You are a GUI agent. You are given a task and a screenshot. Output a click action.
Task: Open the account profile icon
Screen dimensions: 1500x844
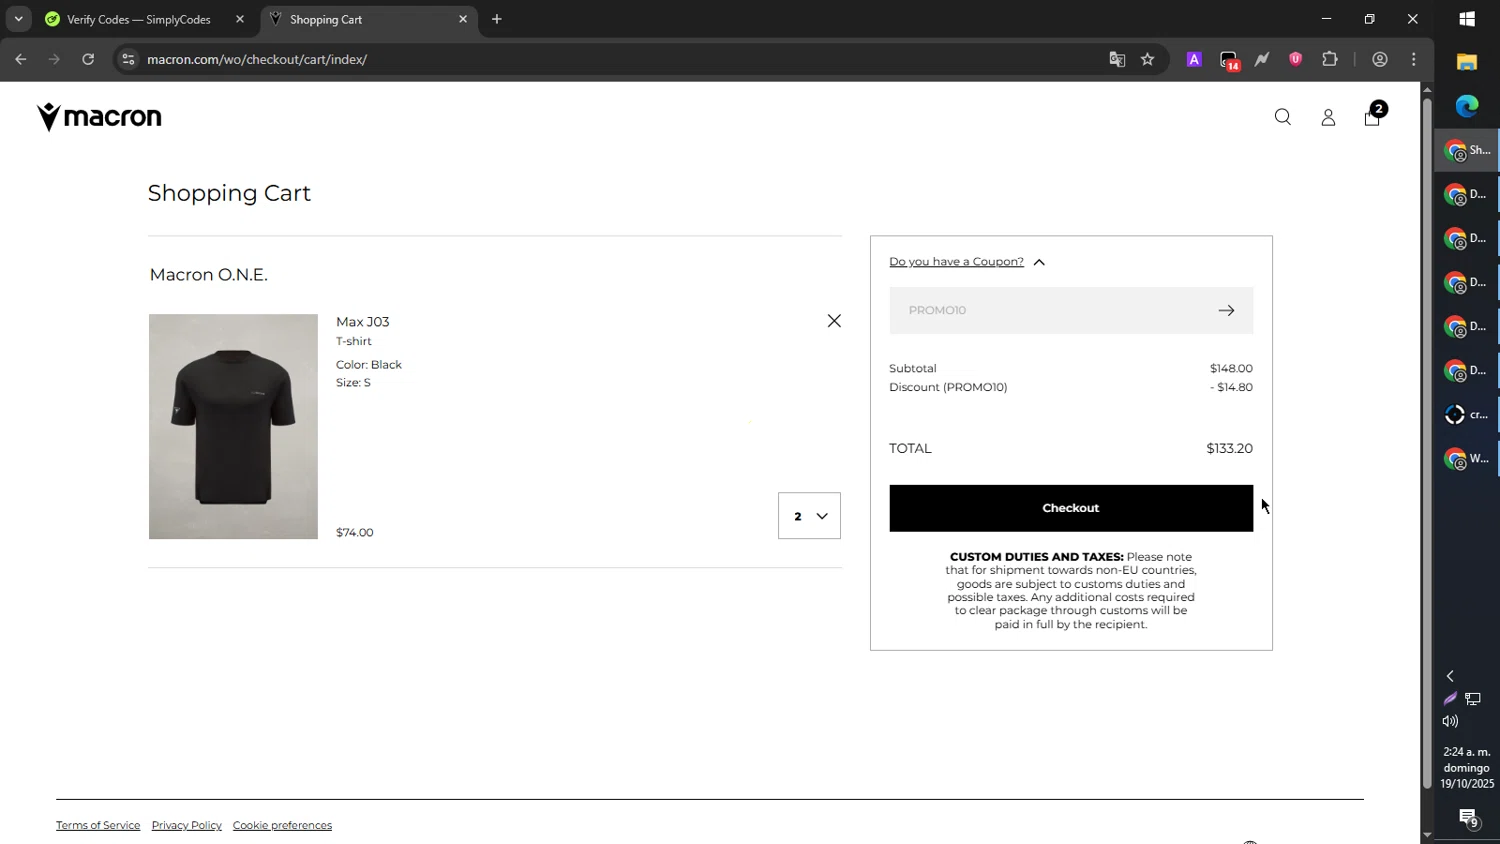click(1328, 118)
